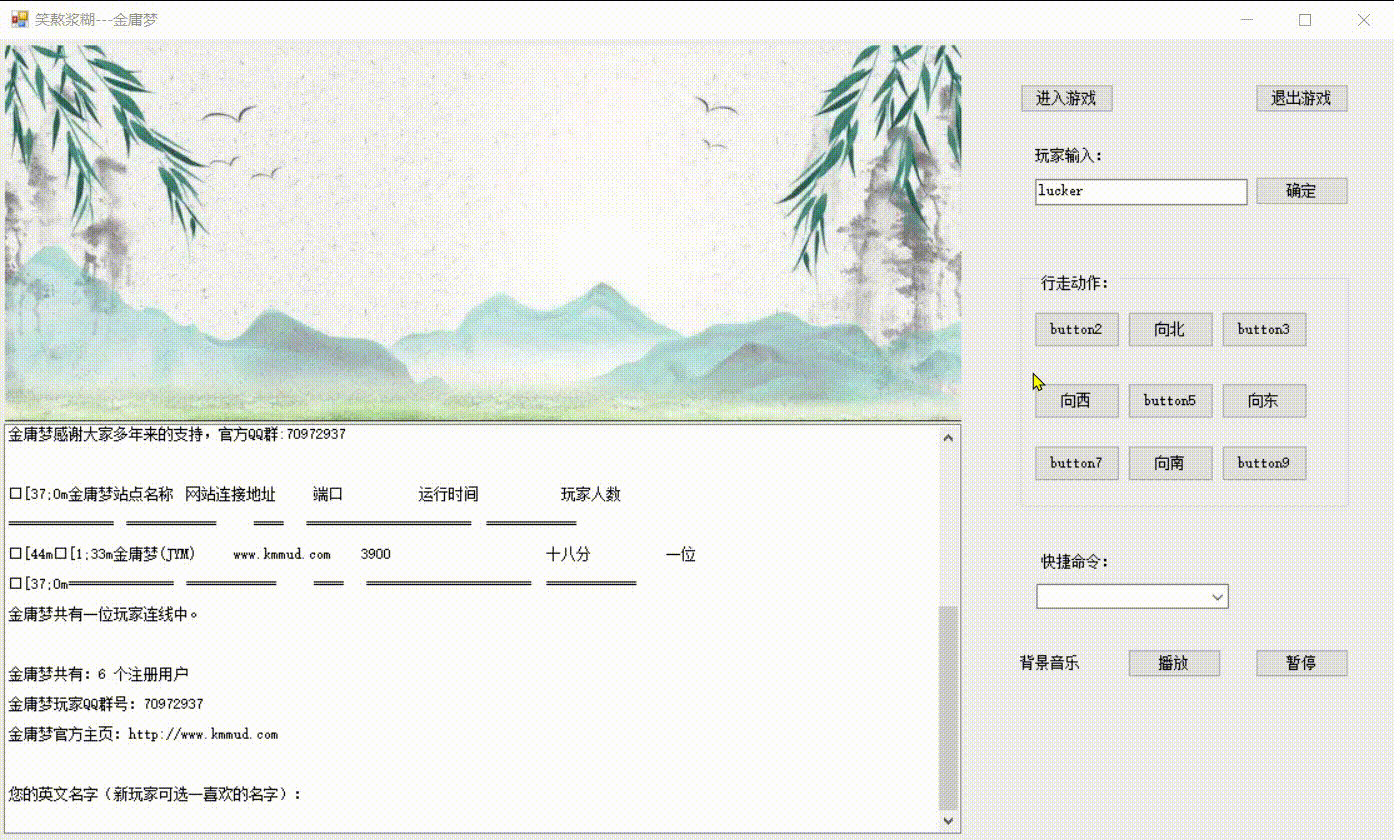Click the 行走动作 group label
Image resolution: width=1394 pixels, height=840 pixels.
click(x=1075, y=283)
